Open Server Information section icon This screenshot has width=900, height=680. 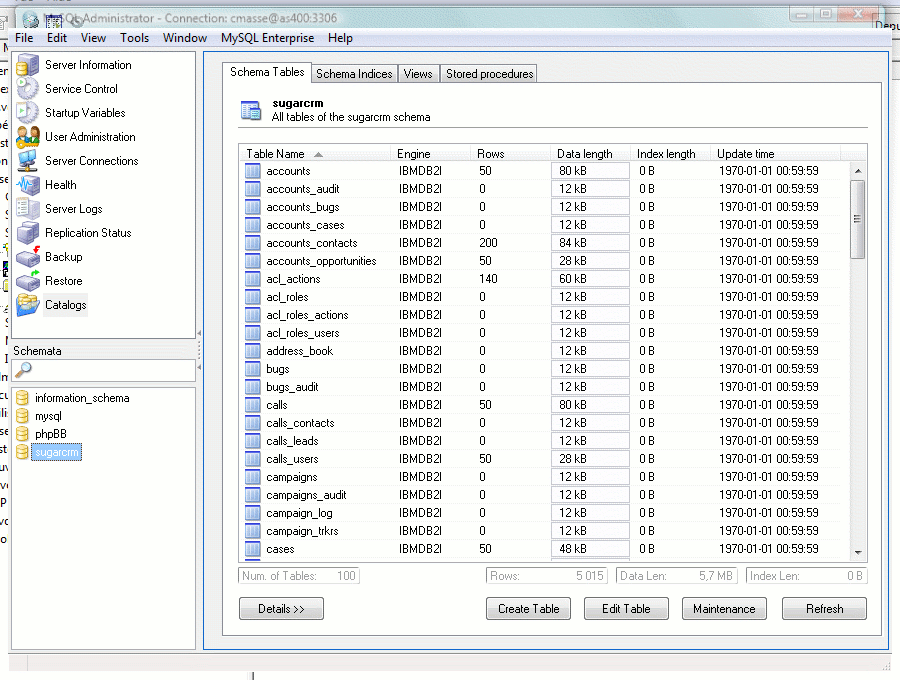[28, 65]
